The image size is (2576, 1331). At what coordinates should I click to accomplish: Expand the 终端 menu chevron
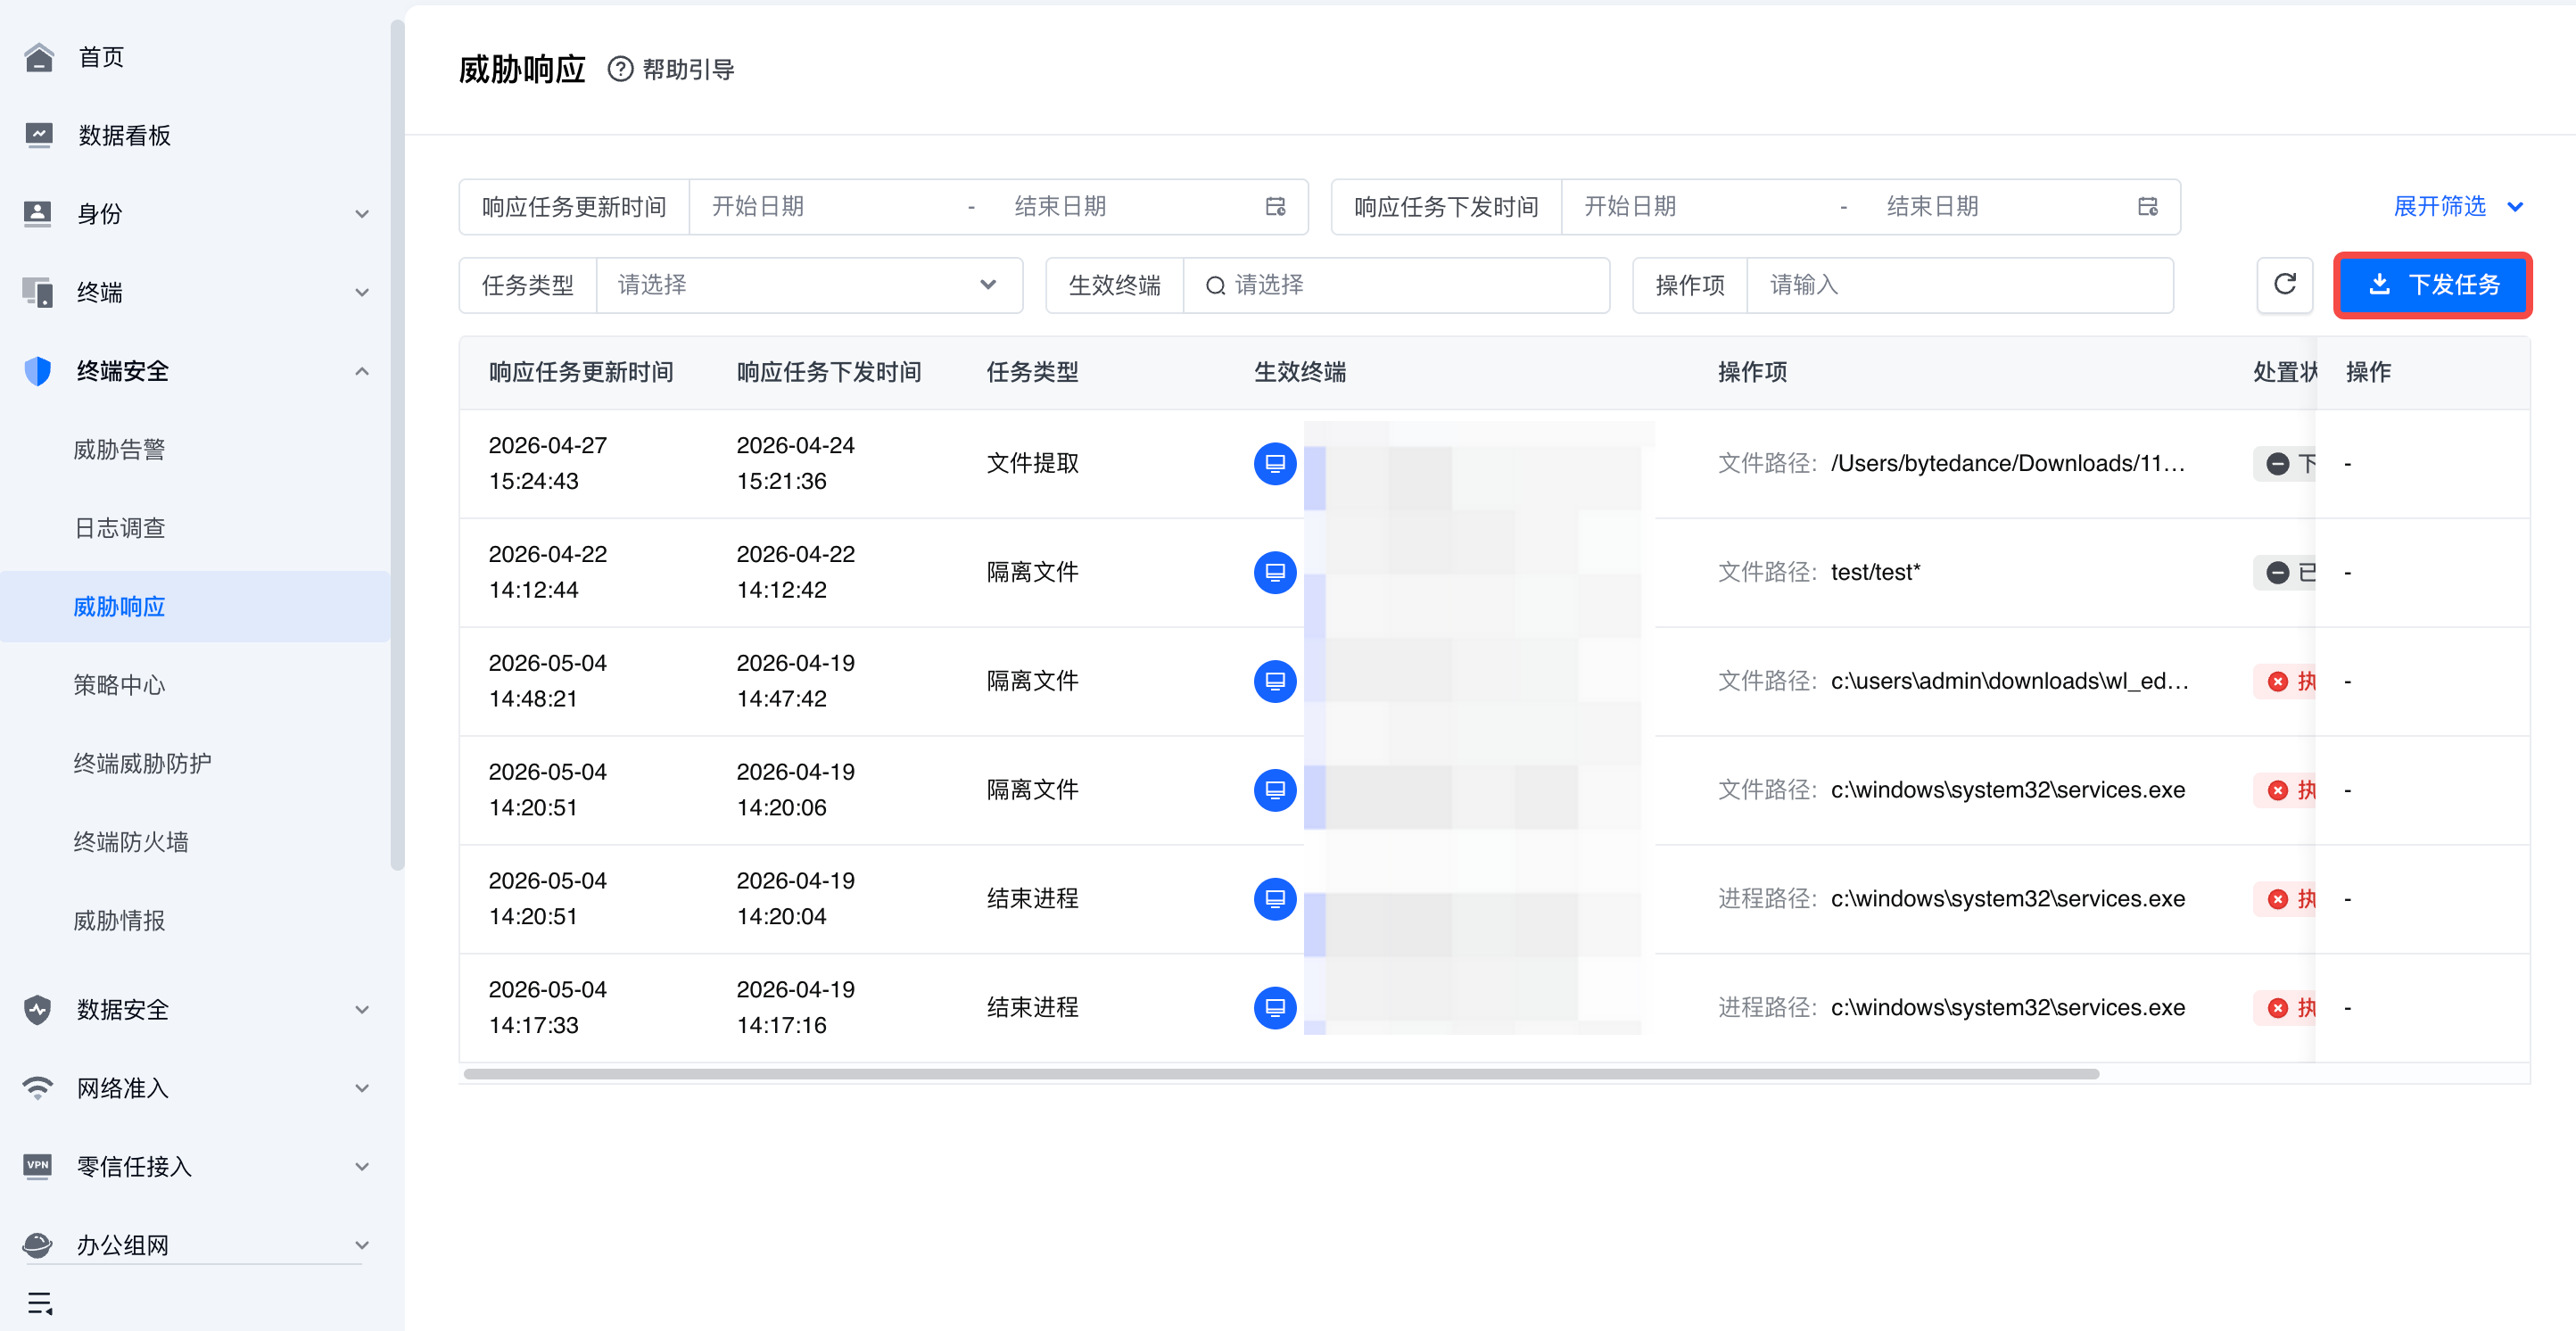[x=362, y=293]
